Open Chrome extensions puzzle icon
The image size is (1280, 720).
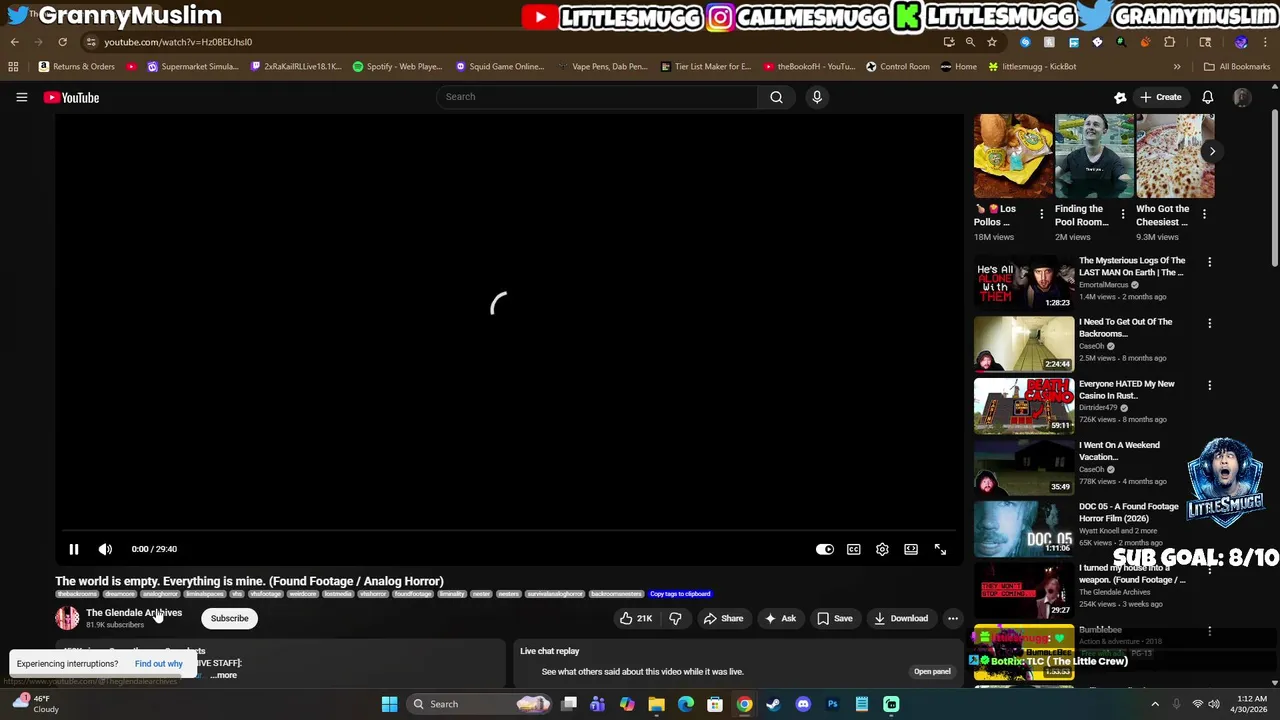pyautogui.click(x=1169, y=42)
